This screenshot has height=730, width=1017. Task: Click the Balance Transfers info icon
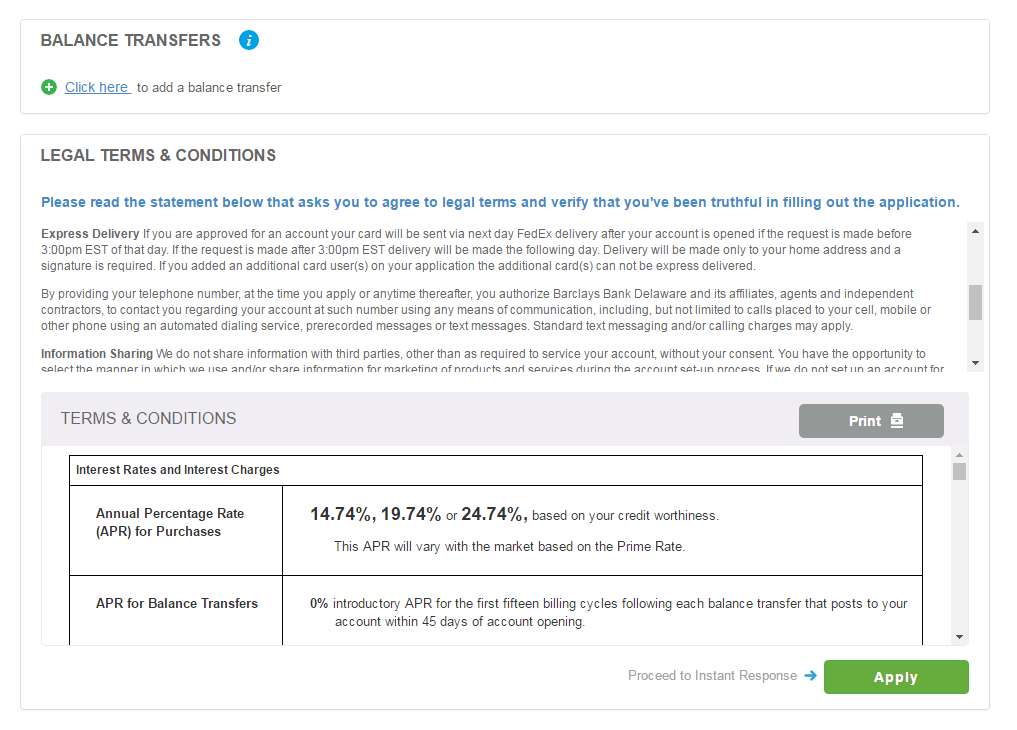click(x=249, y=40)
